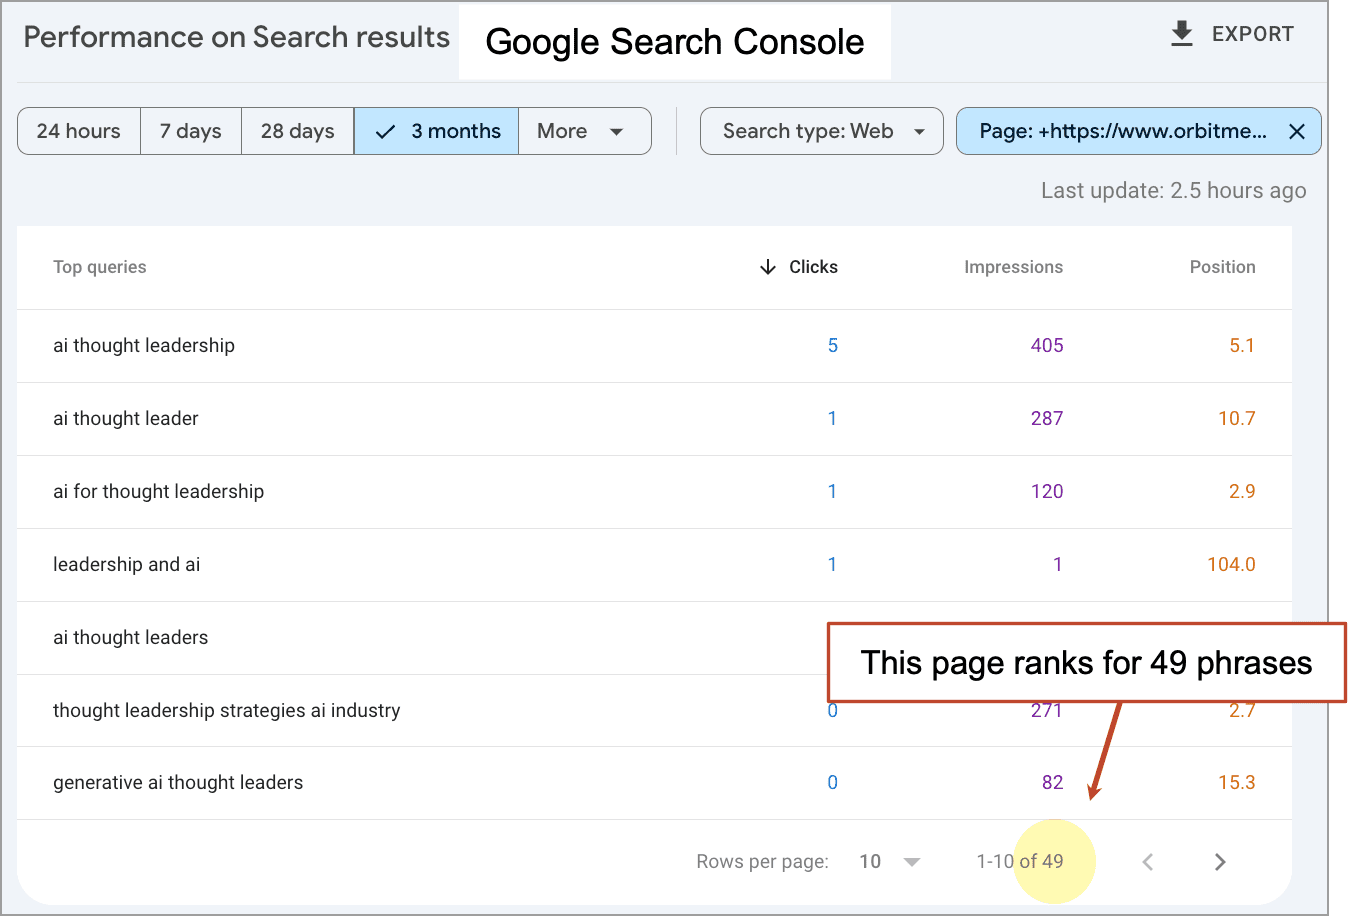Click the Performance on Search results heading

pos(237,38)
